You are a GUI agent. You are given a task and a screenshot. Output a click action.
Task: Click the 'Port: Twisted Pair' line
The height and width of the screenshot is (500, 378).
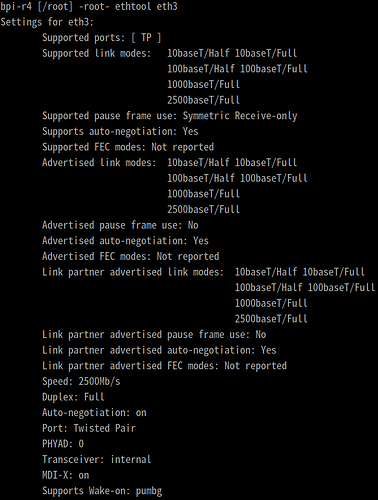click(x=89, y=428)
